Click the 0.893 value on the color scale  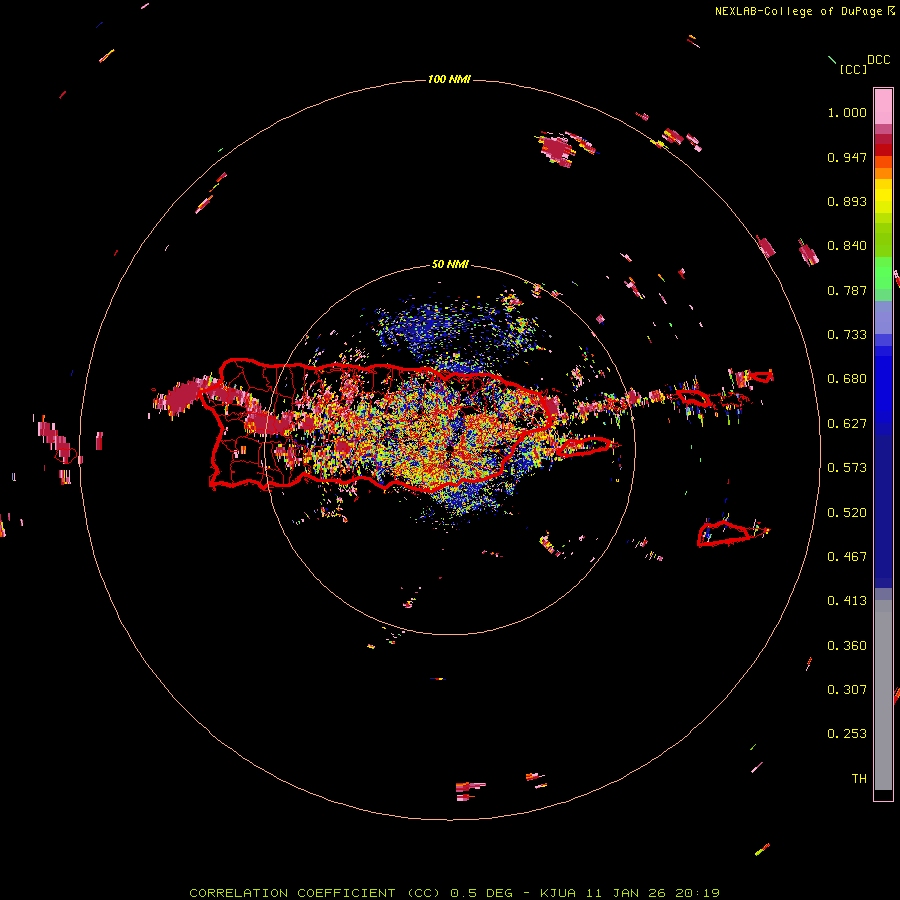click(847, 201)
